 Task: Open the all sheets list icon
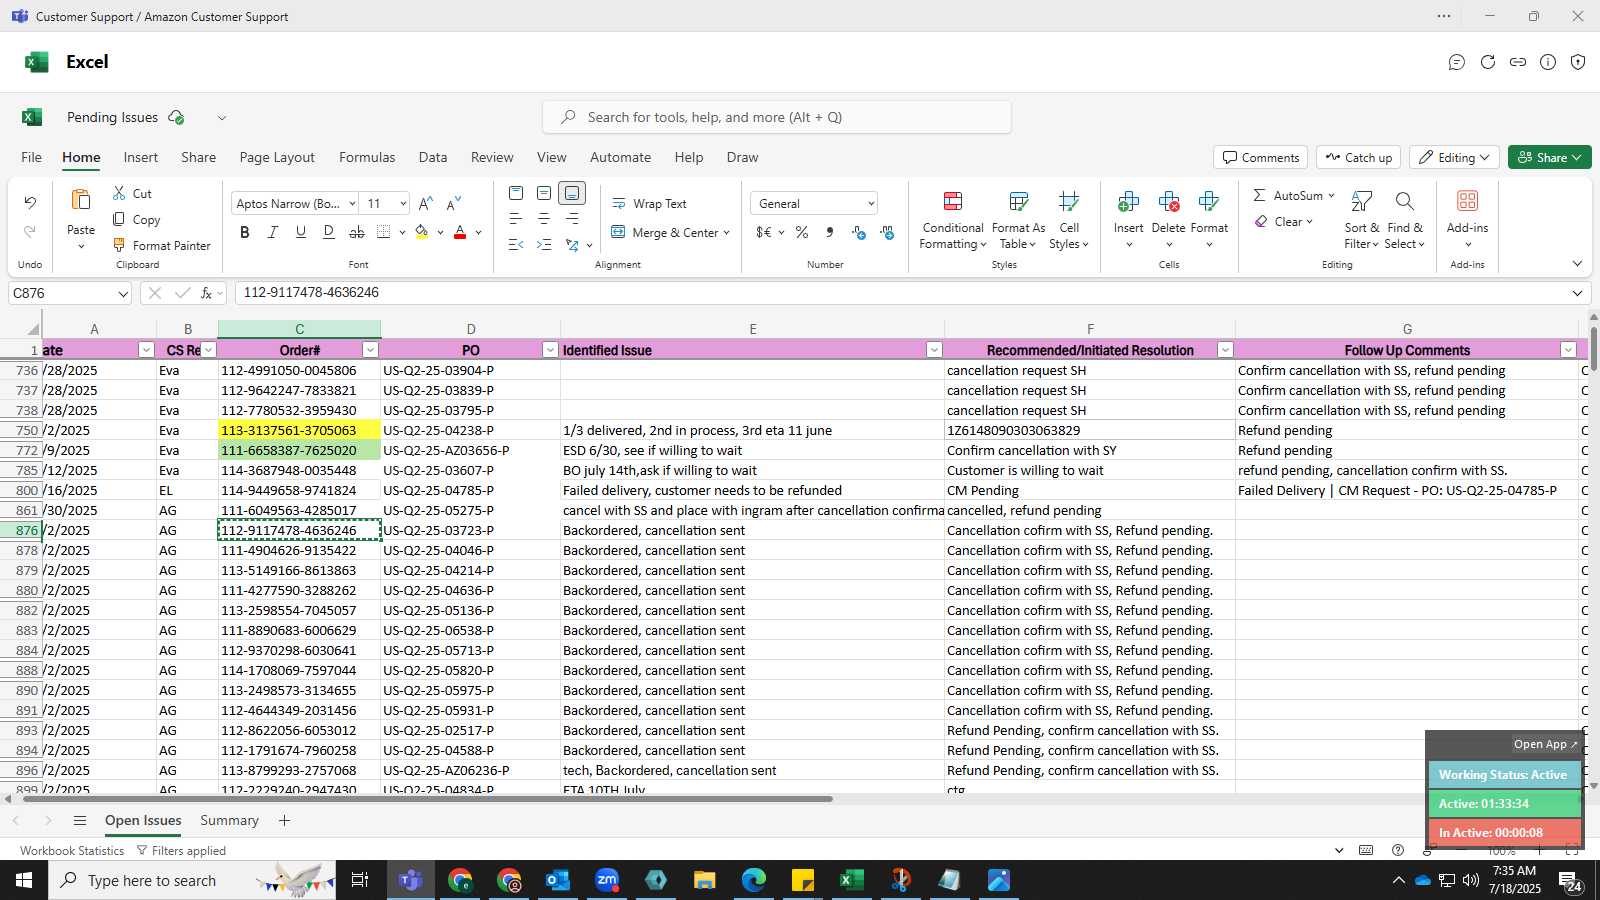80,821
